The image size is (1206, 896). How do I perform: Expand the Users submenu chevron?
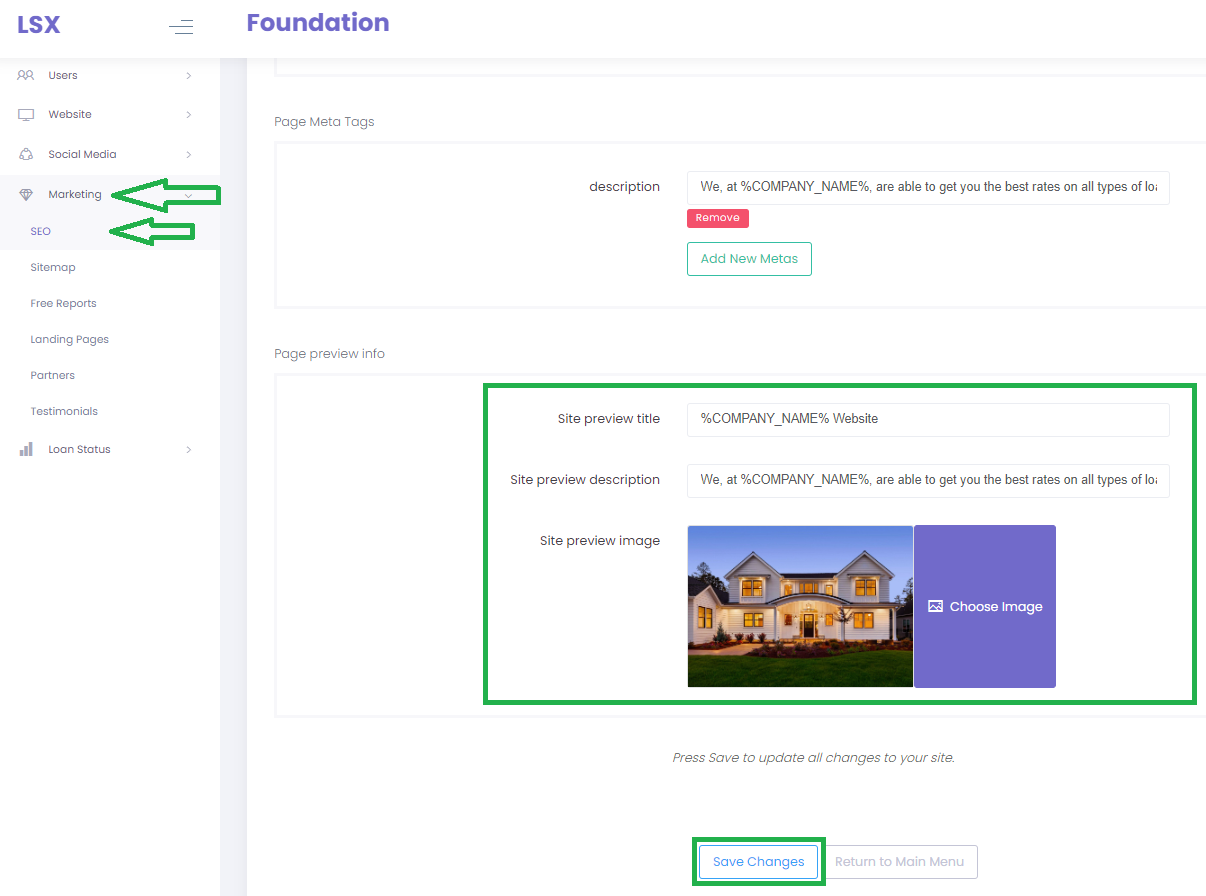pos(188,75)
